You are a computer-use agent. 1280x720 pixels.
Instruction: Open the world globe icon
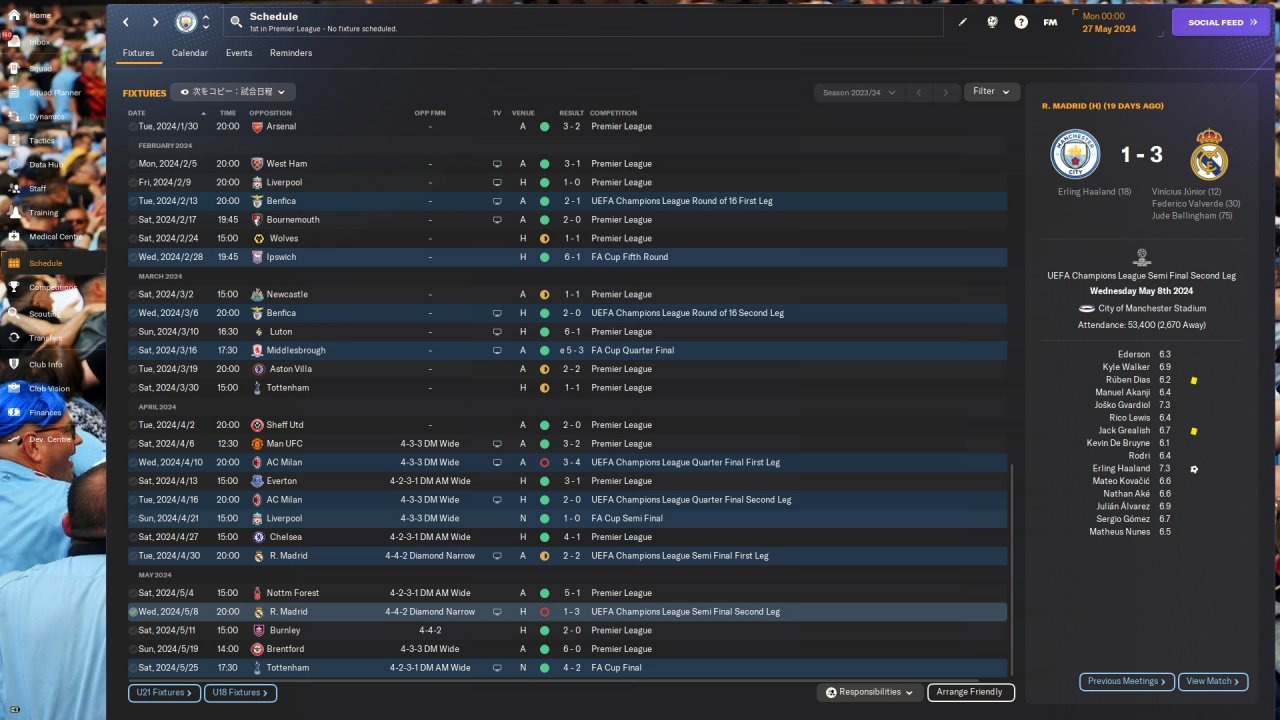tap(992, 22)
